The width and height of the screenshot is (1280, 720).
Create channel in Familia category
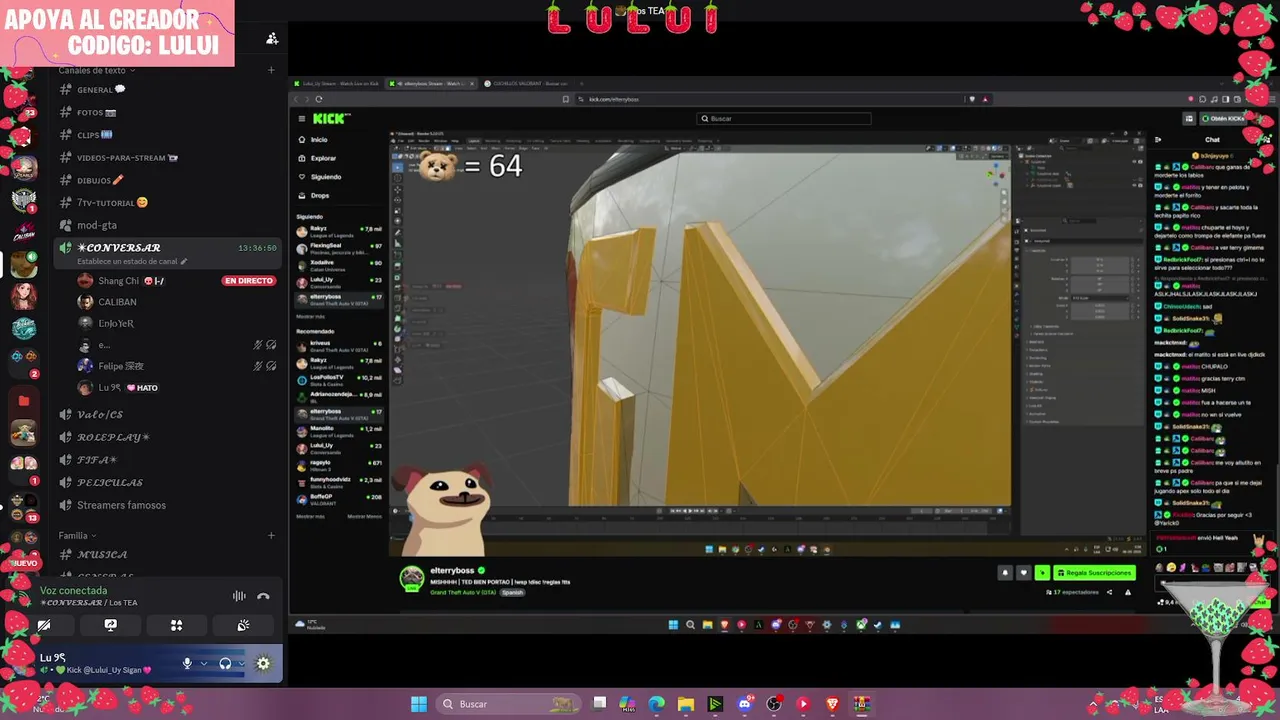tap(271, 535)
